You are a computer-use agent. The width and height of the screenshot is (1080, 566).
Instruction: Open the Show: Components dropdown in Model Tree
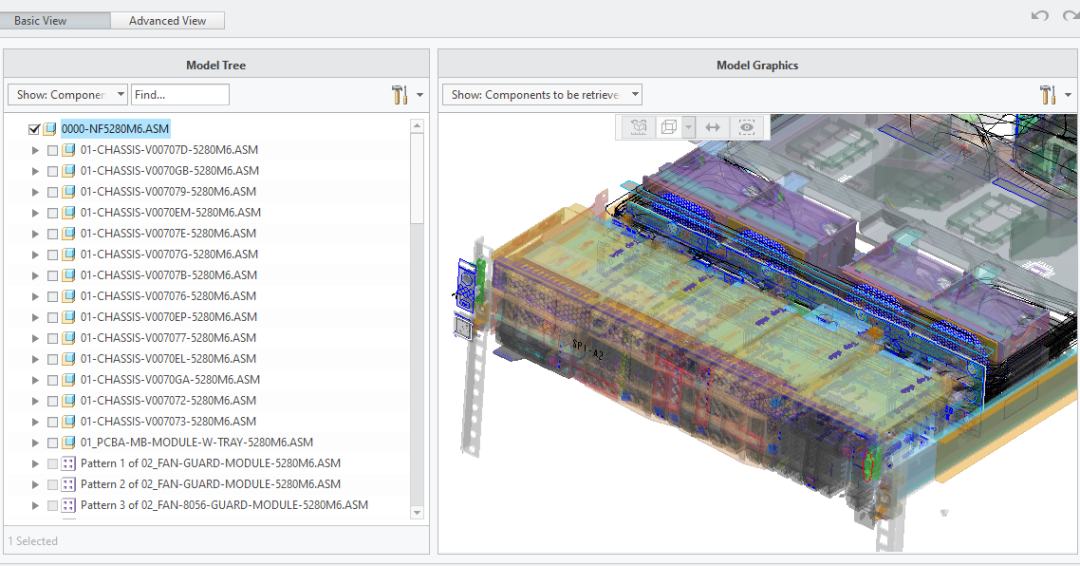point(68,95)
